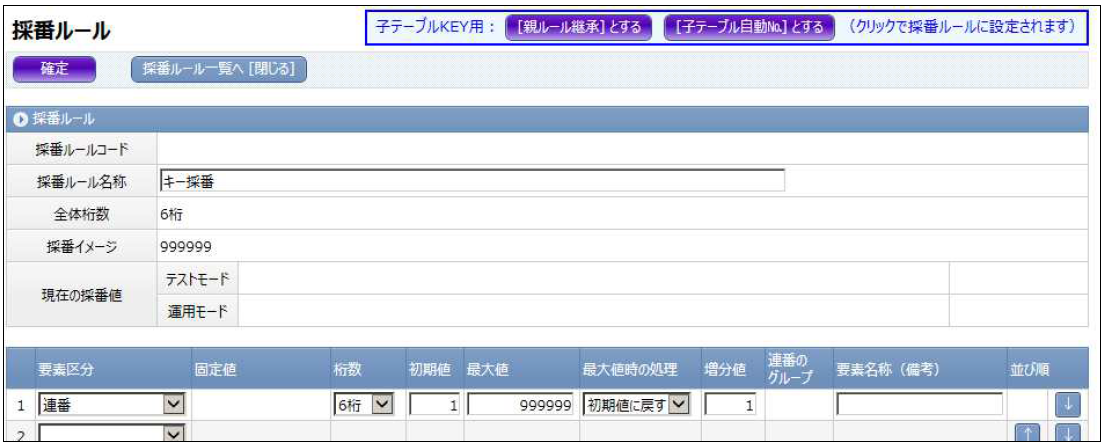Click the 要素区分 column header
Screen dimensions: 1108x447
point(65,370)
